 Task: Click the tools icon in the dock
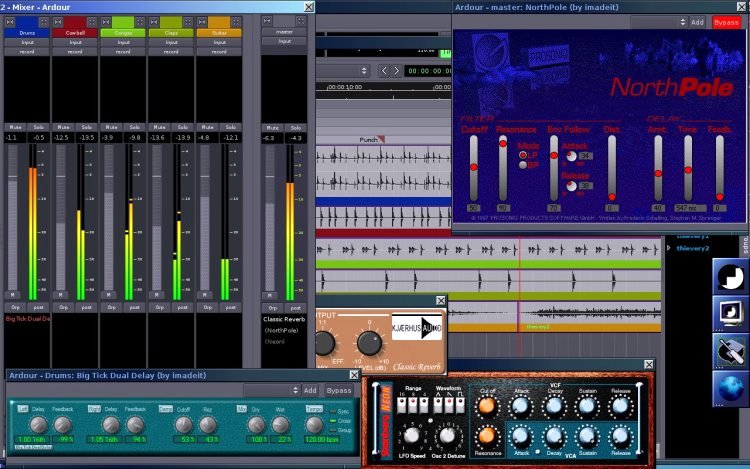(730, 351)
